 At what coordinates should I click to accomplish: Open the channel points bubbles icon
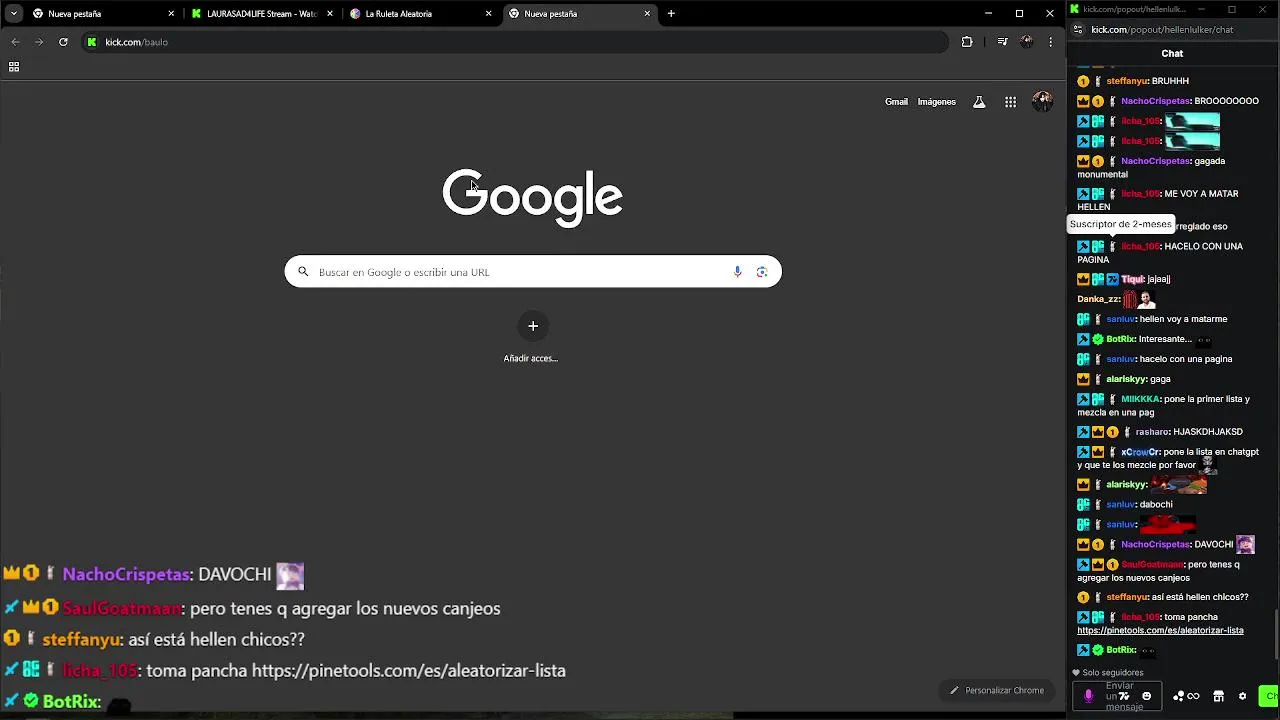tap(1178, 696)
